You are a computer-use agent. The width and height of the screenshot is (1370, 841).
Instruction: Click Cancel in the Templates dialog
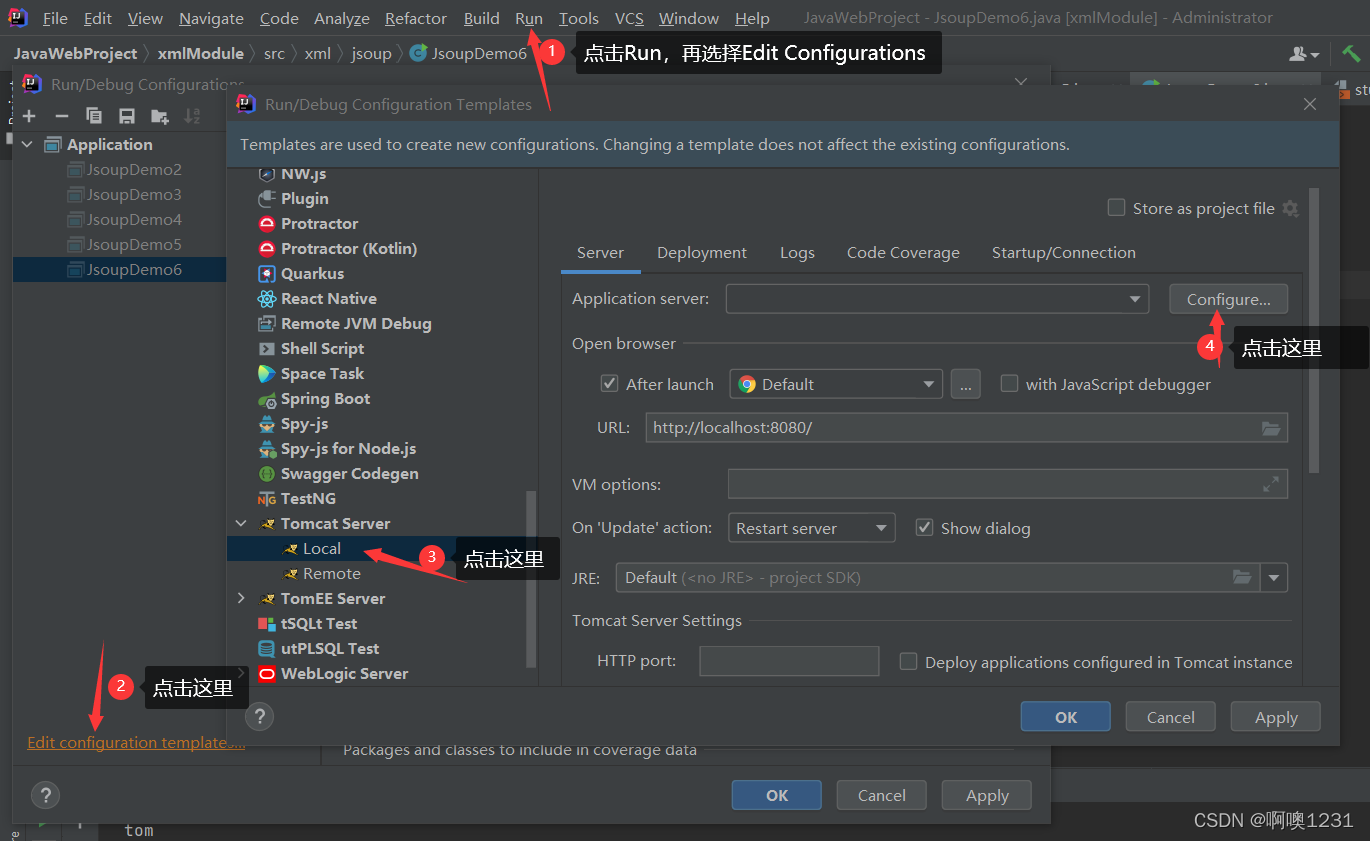pos(1171,717)
